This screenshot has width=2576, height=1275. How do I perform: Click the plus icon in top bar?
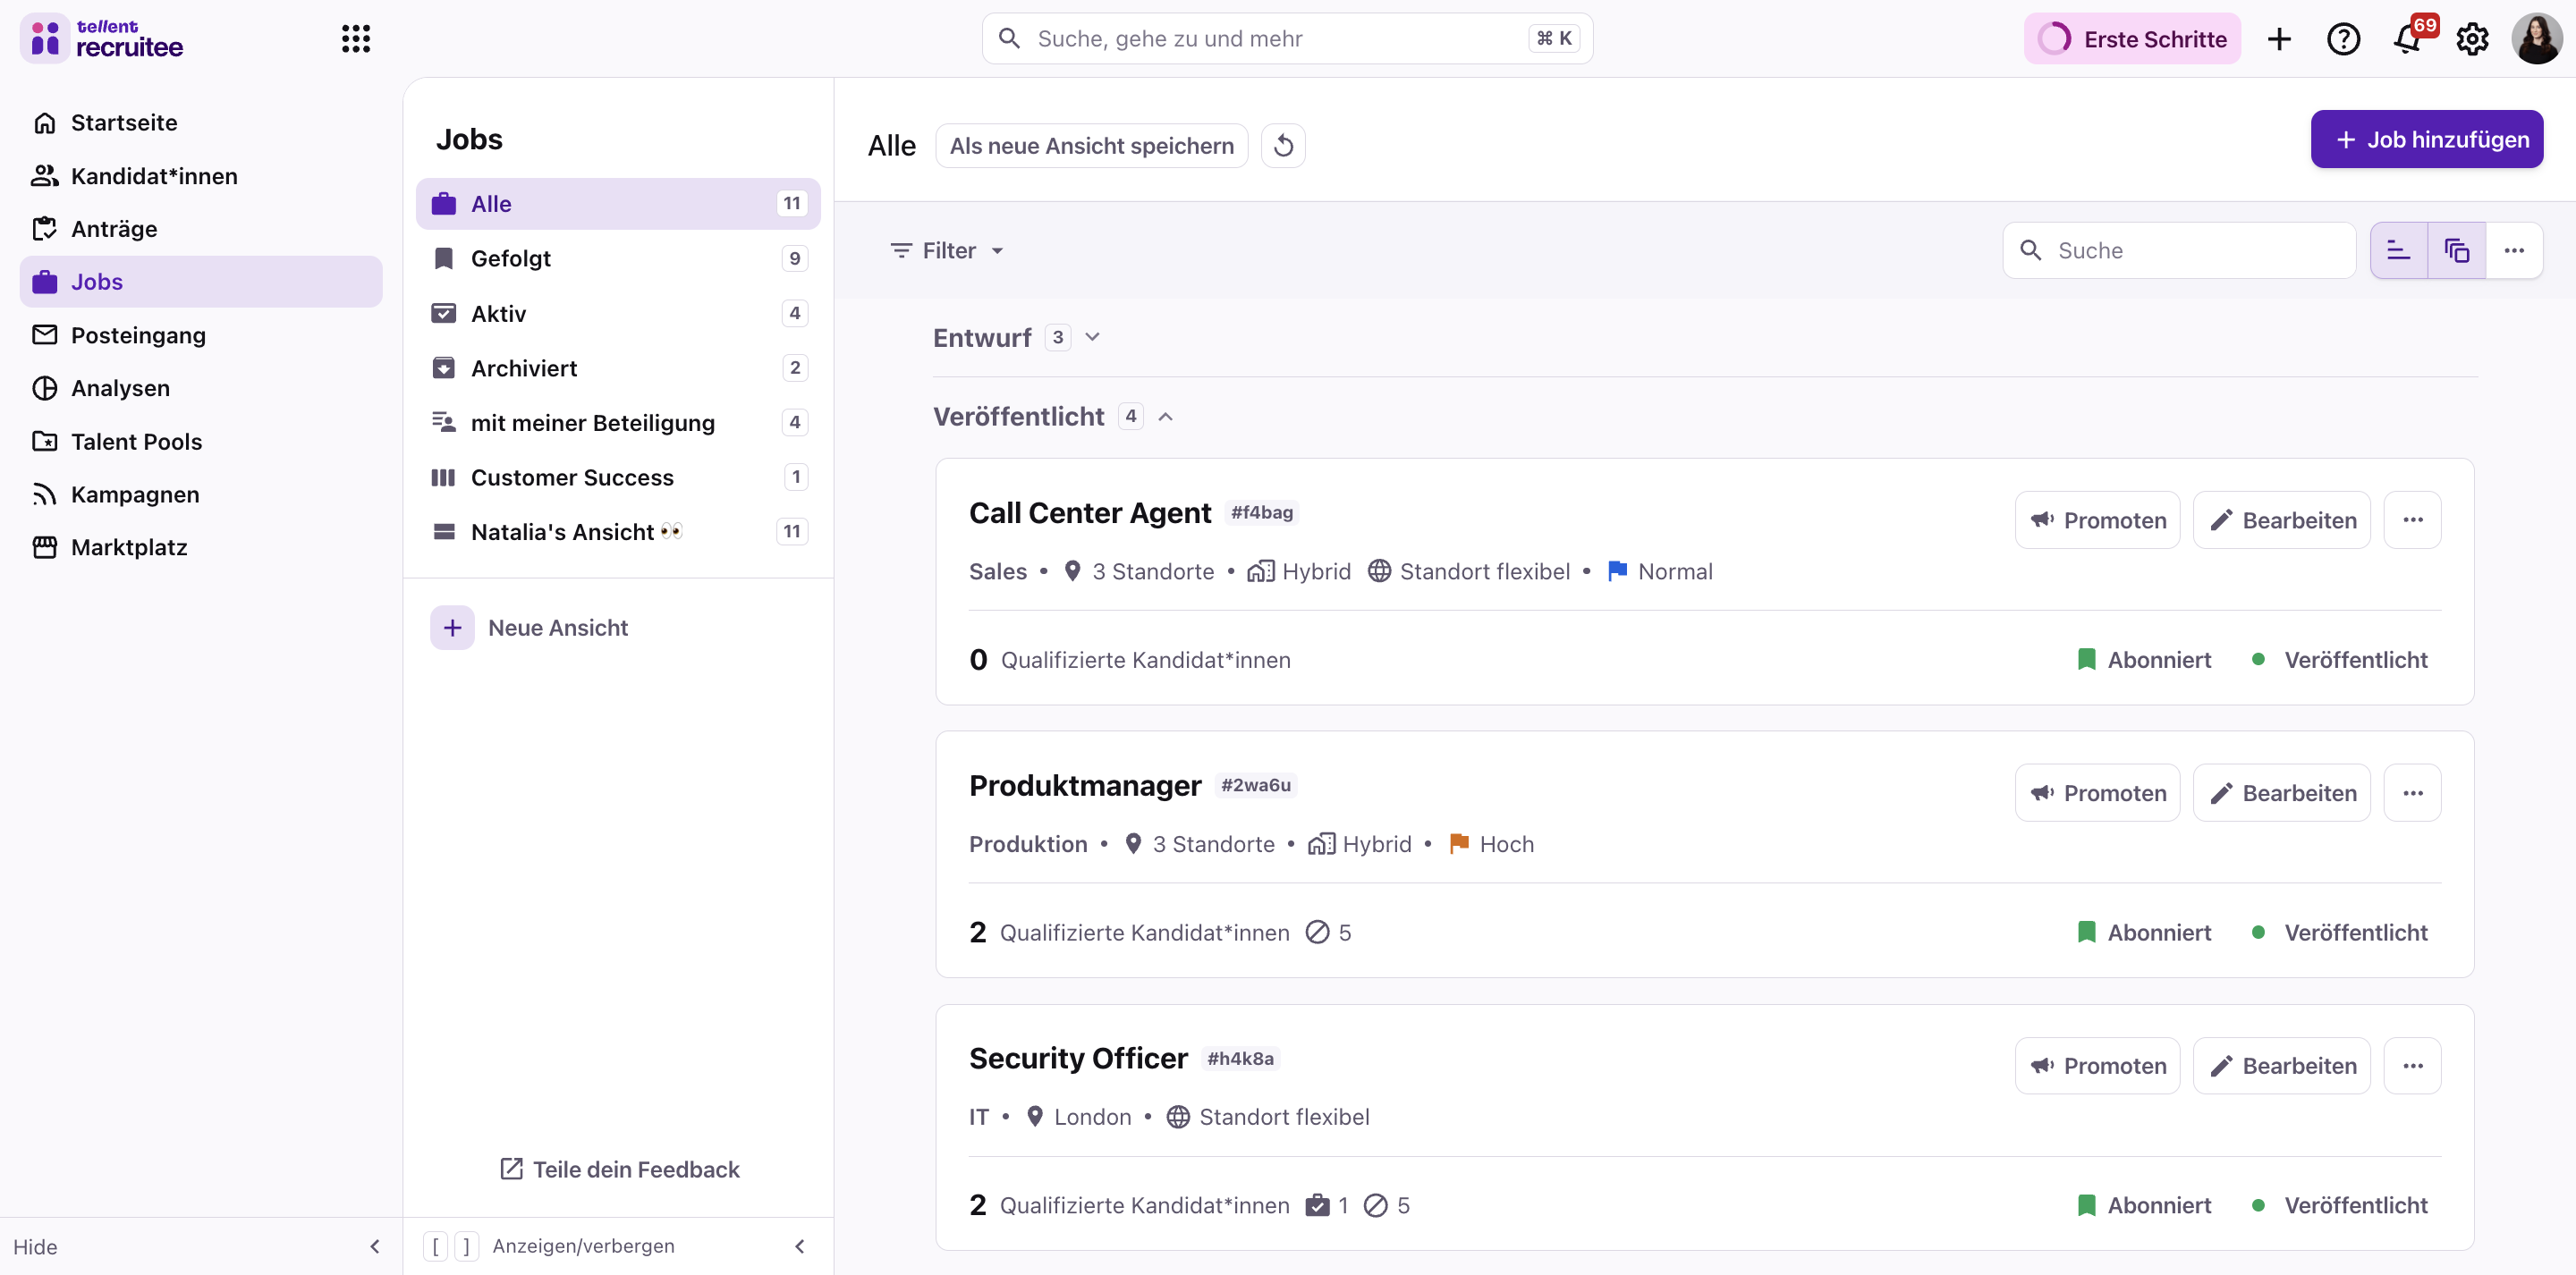pos(2279,39)
